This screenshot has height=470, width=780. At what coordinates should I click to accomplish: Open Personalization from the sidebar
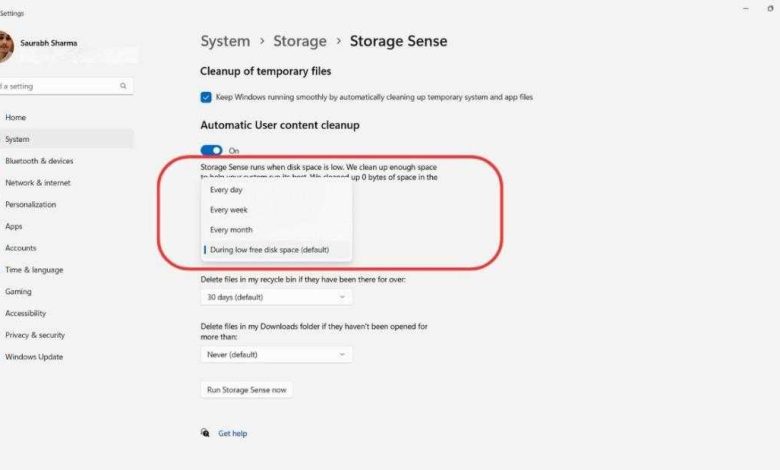pos(31,204)
